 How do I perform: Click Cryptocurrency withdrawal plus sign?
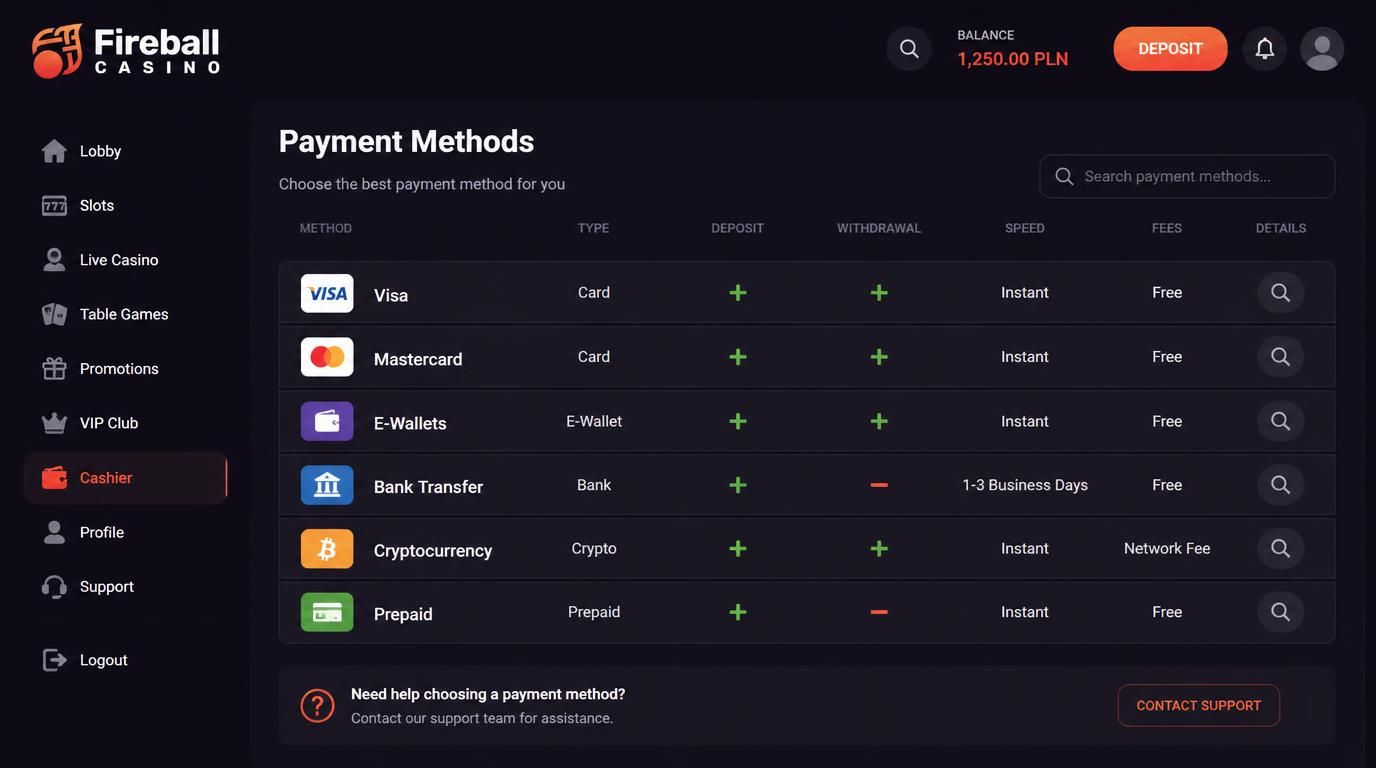[879, 549]
